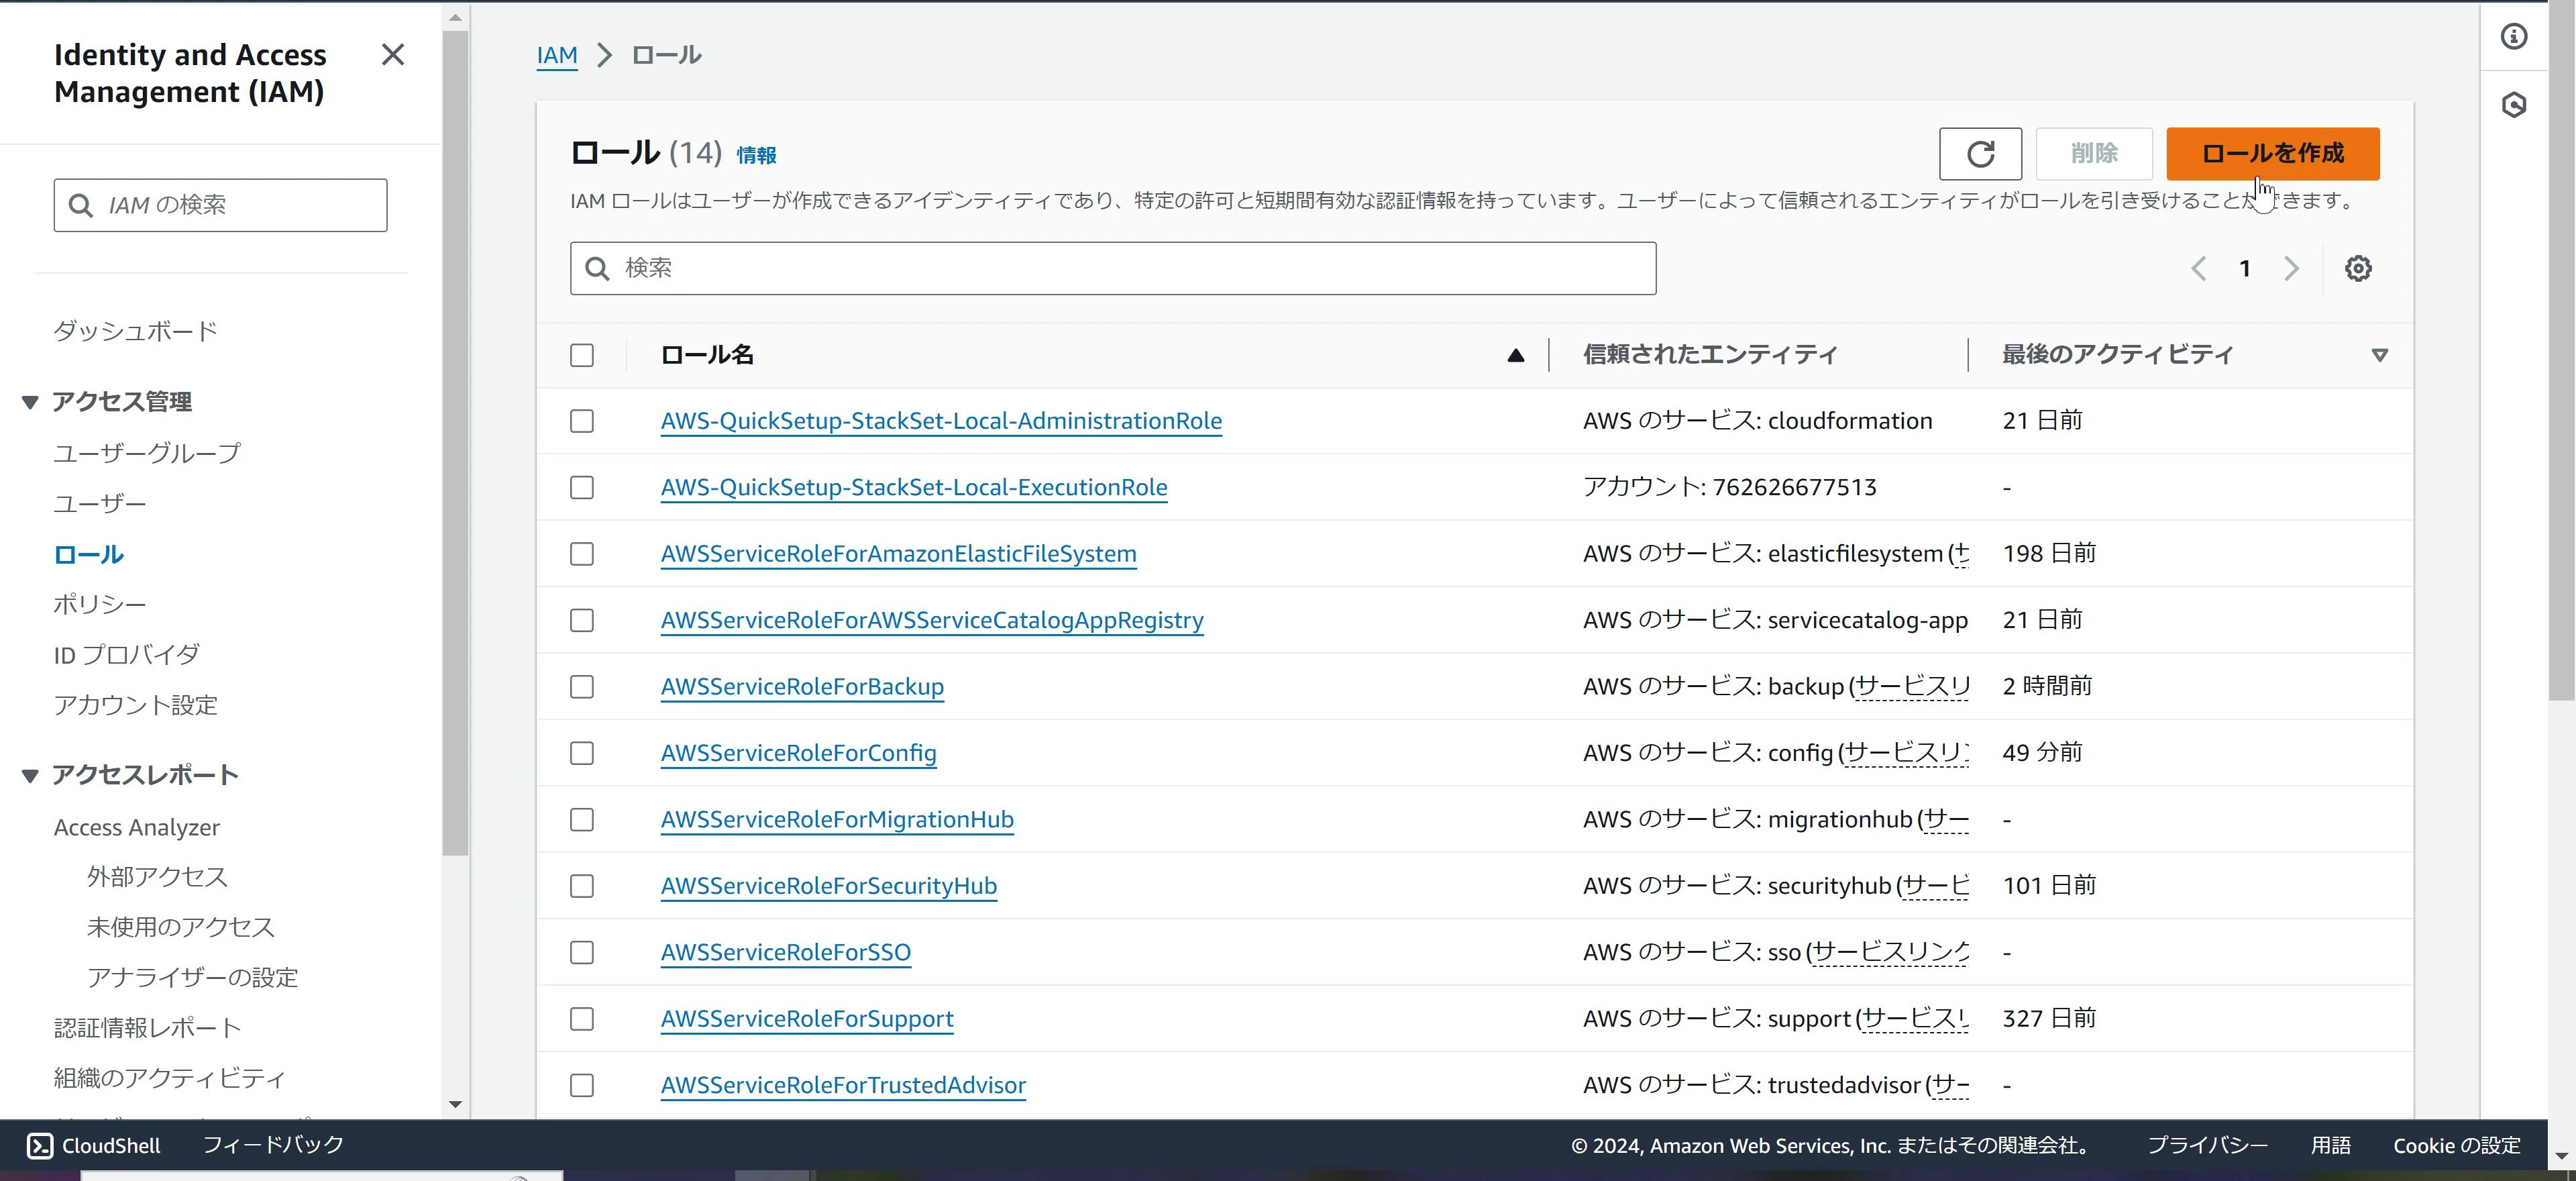Open ユーザーグループ in sidebar
The height and width of the screenshot is (1181, 2576).
[147, 453]
